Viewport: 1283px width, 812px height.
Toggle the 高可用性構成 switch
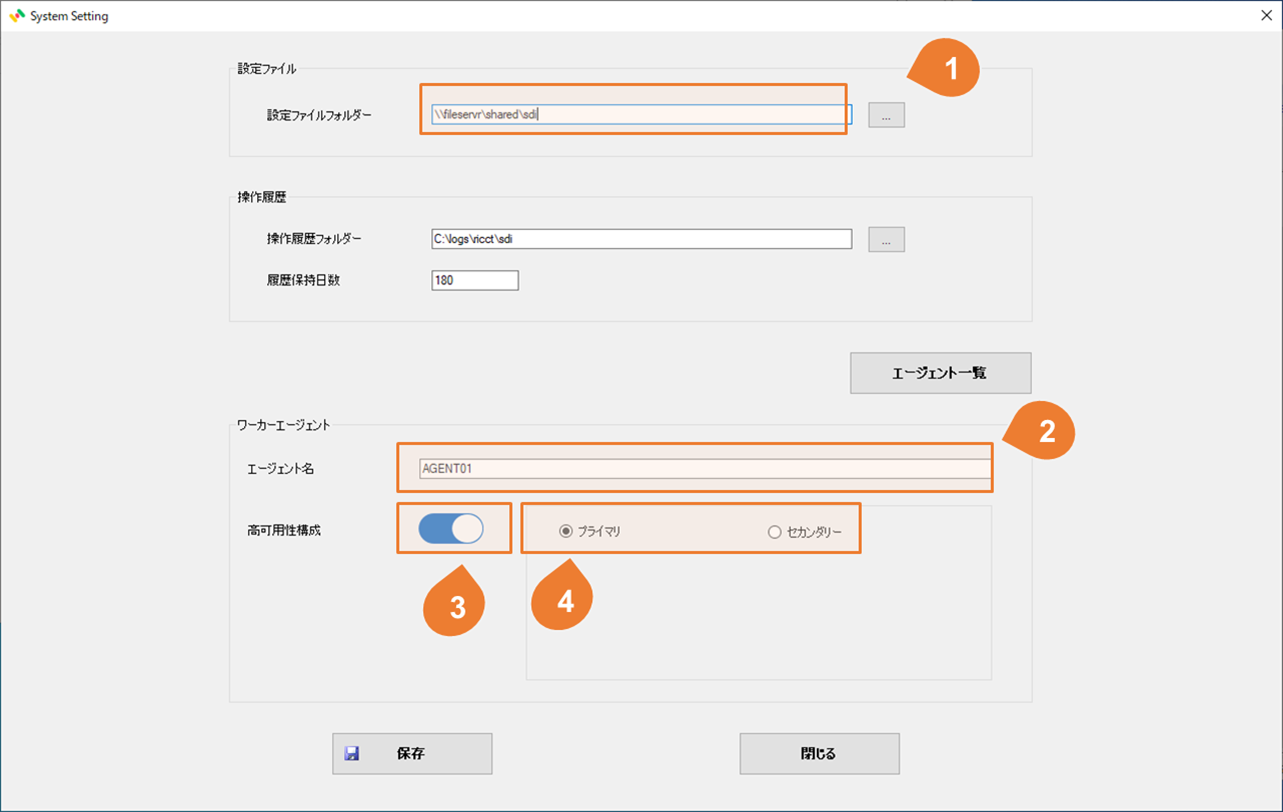[x=451, y=530]
